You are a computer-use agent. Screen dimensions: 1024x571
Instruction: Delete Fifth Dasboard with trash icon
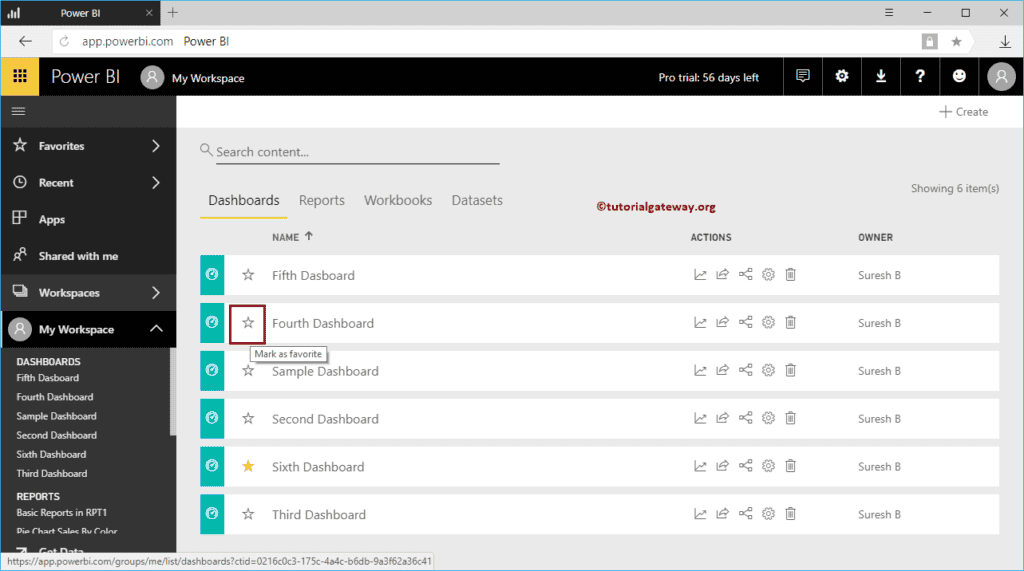click(790, 275)
